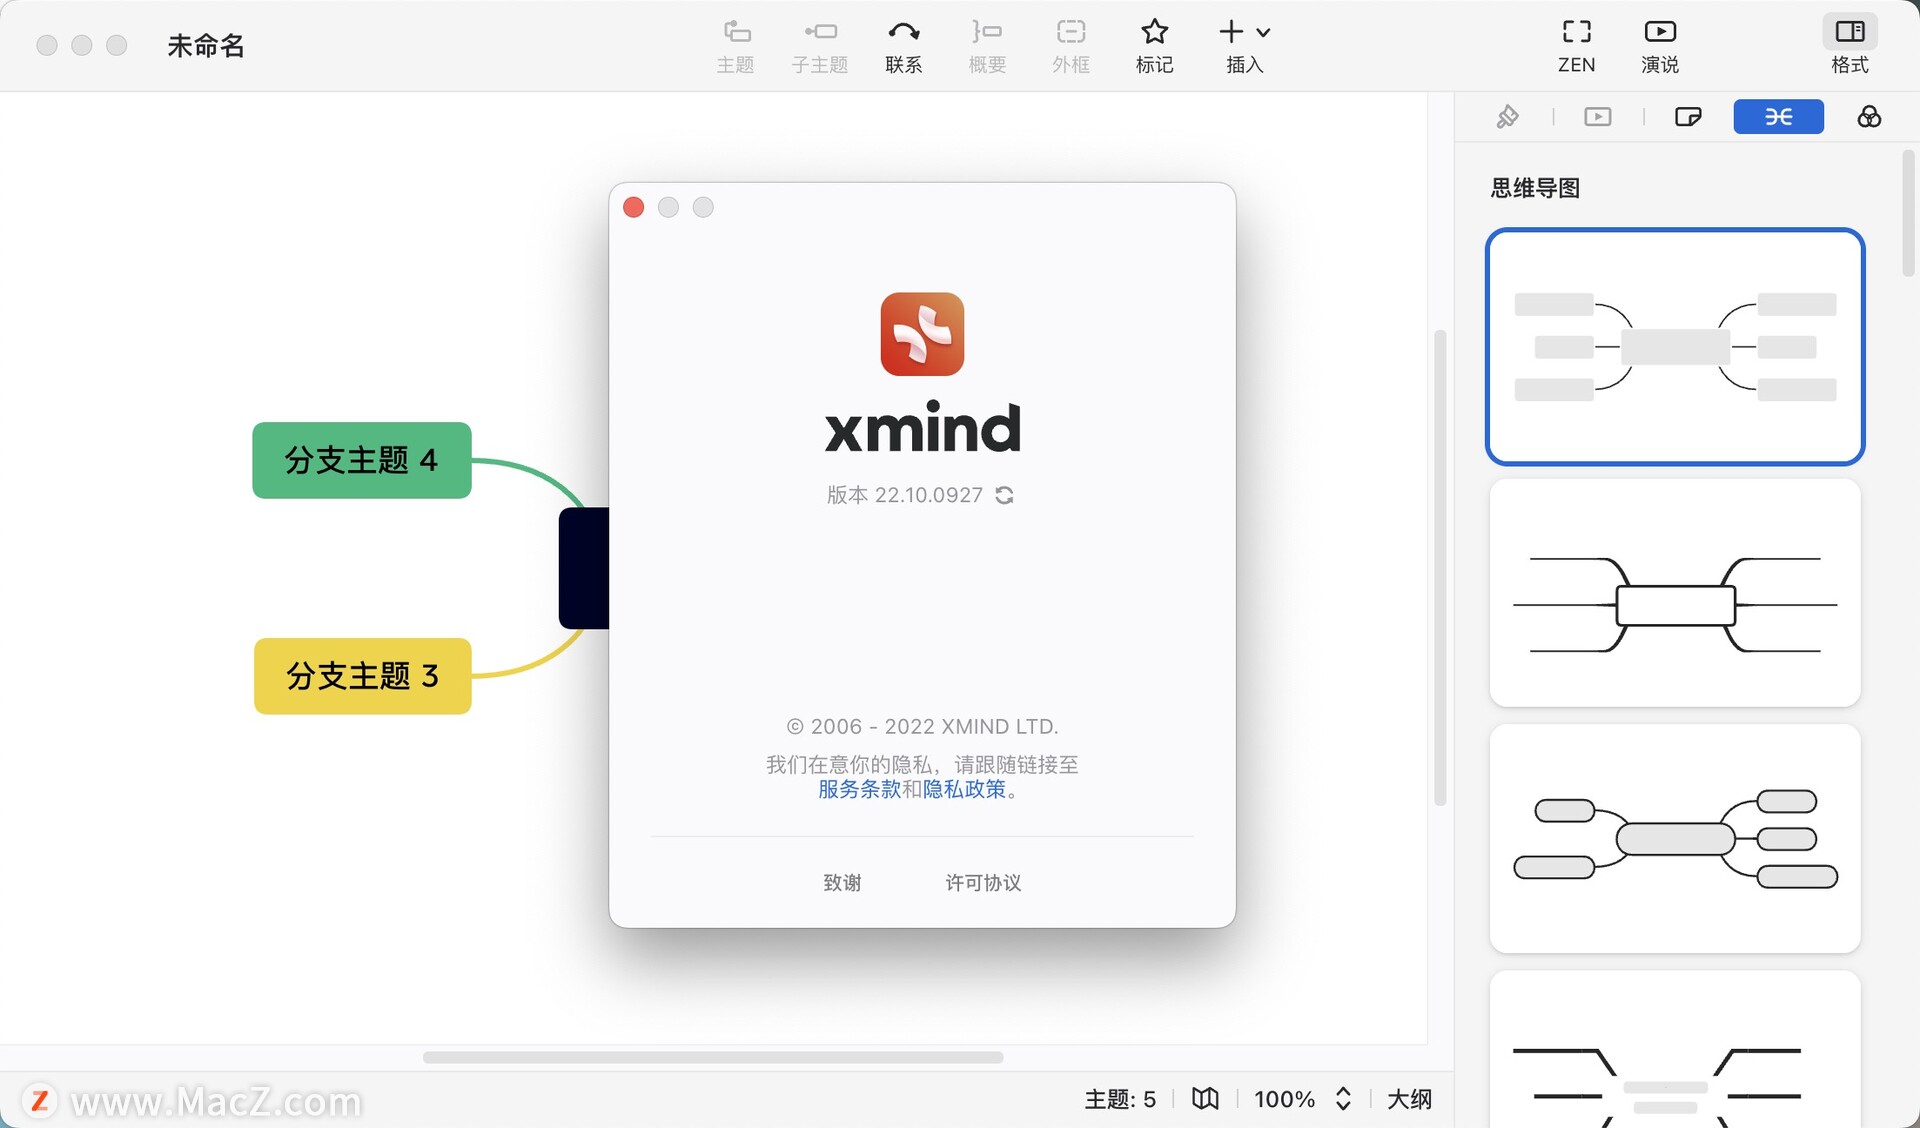
Task: Click the canvas vertical scrollbar
Action: point(1440,567)
